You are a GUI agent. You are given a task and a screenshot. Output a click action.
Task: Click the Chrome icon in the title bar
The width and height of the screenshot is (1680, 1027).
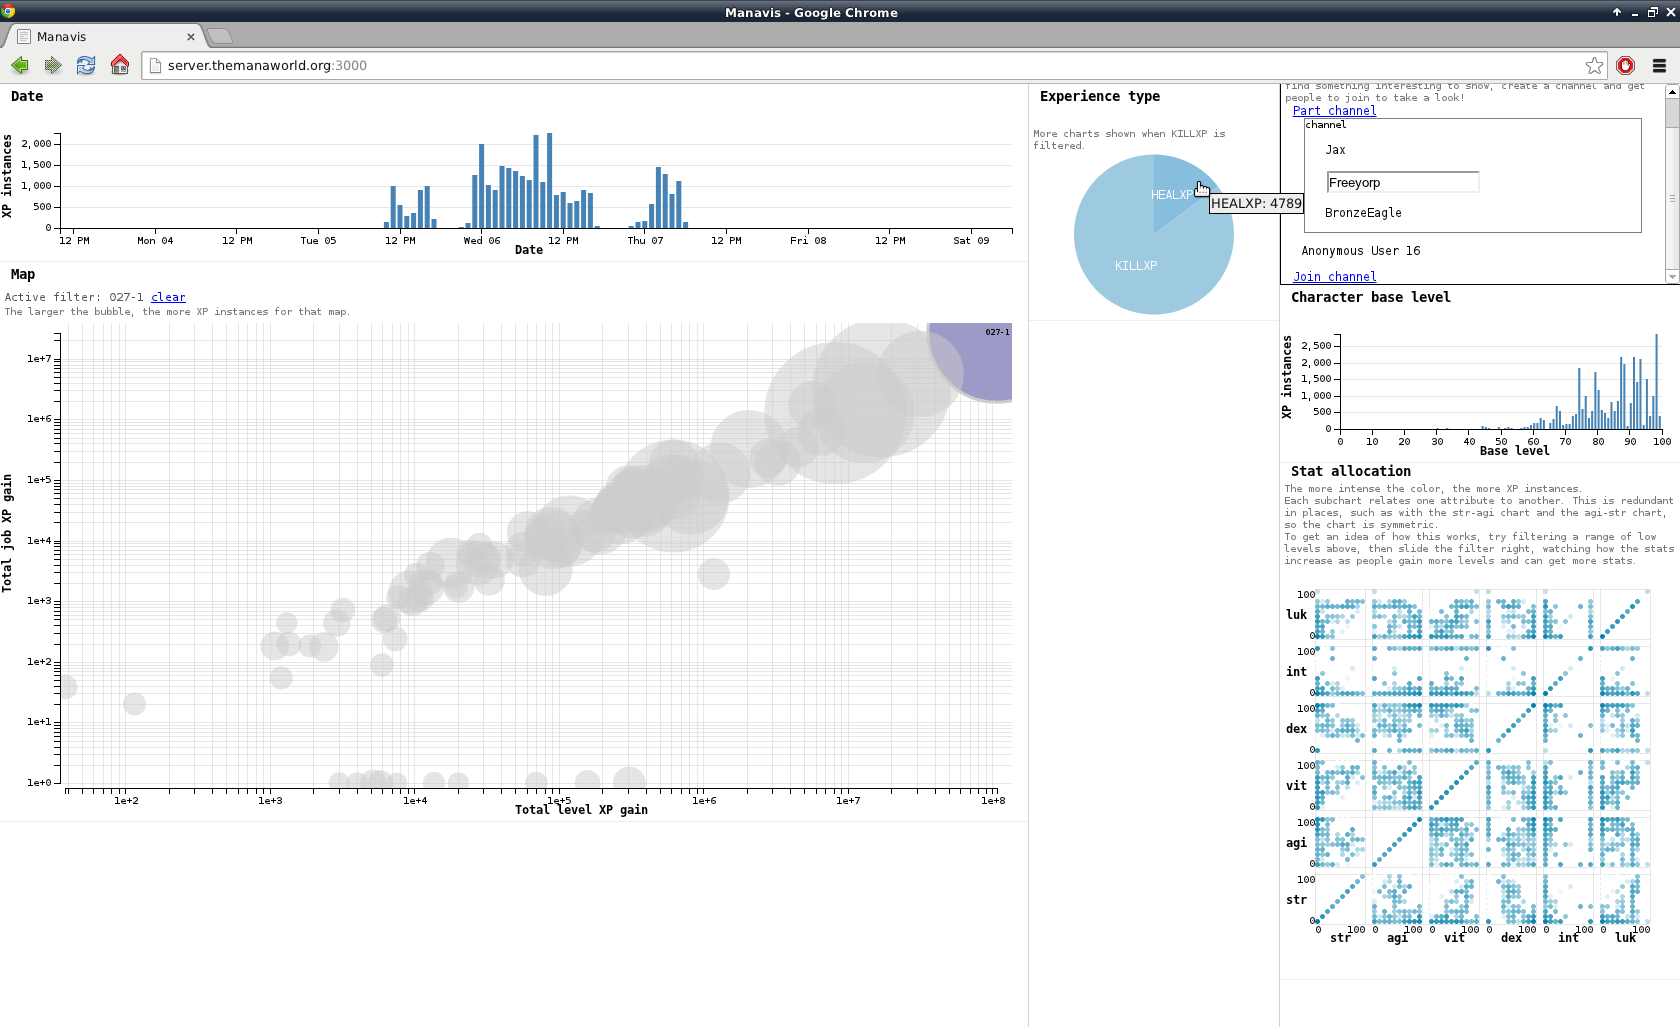pyautogui.click(x=8, y=11)
